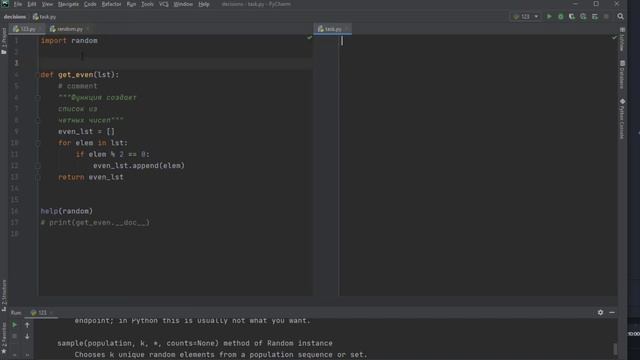Click the def get_even(lst) line
The image size is (640, 360).
point(80,75)
